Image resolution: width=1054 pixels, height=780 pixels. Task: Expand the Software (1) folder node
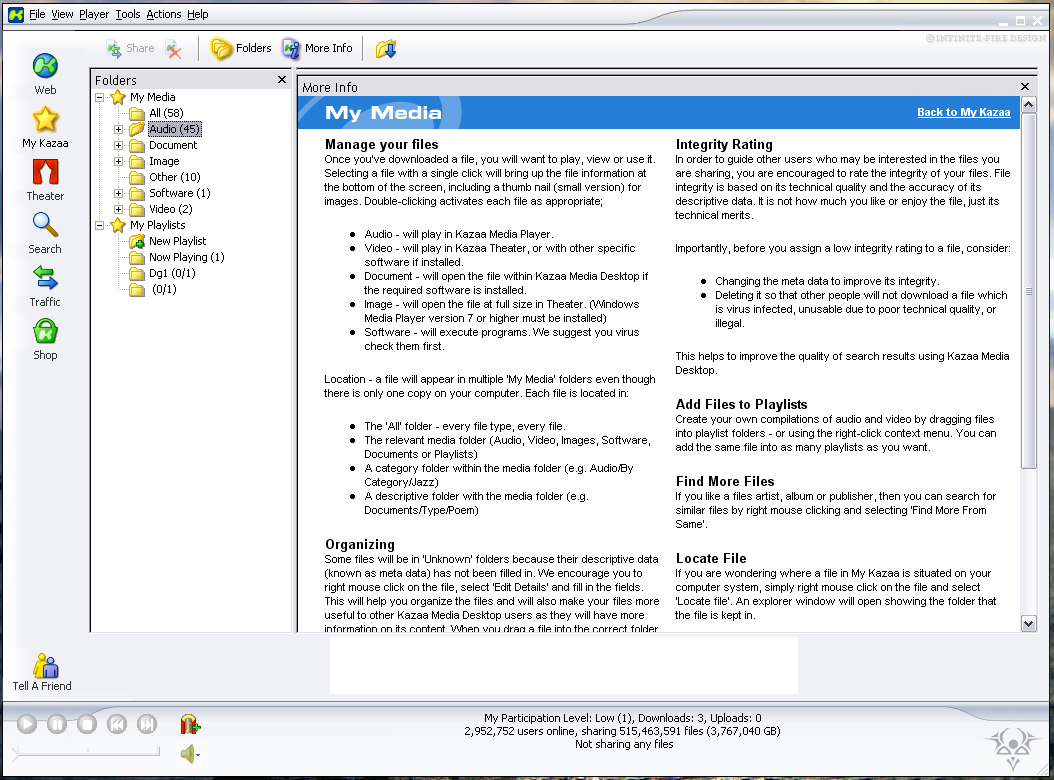pos(118,193)
